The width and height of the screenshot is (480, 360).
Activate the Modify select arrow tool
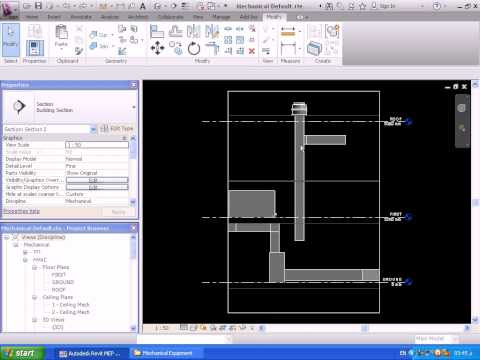[x=11, y=39]
